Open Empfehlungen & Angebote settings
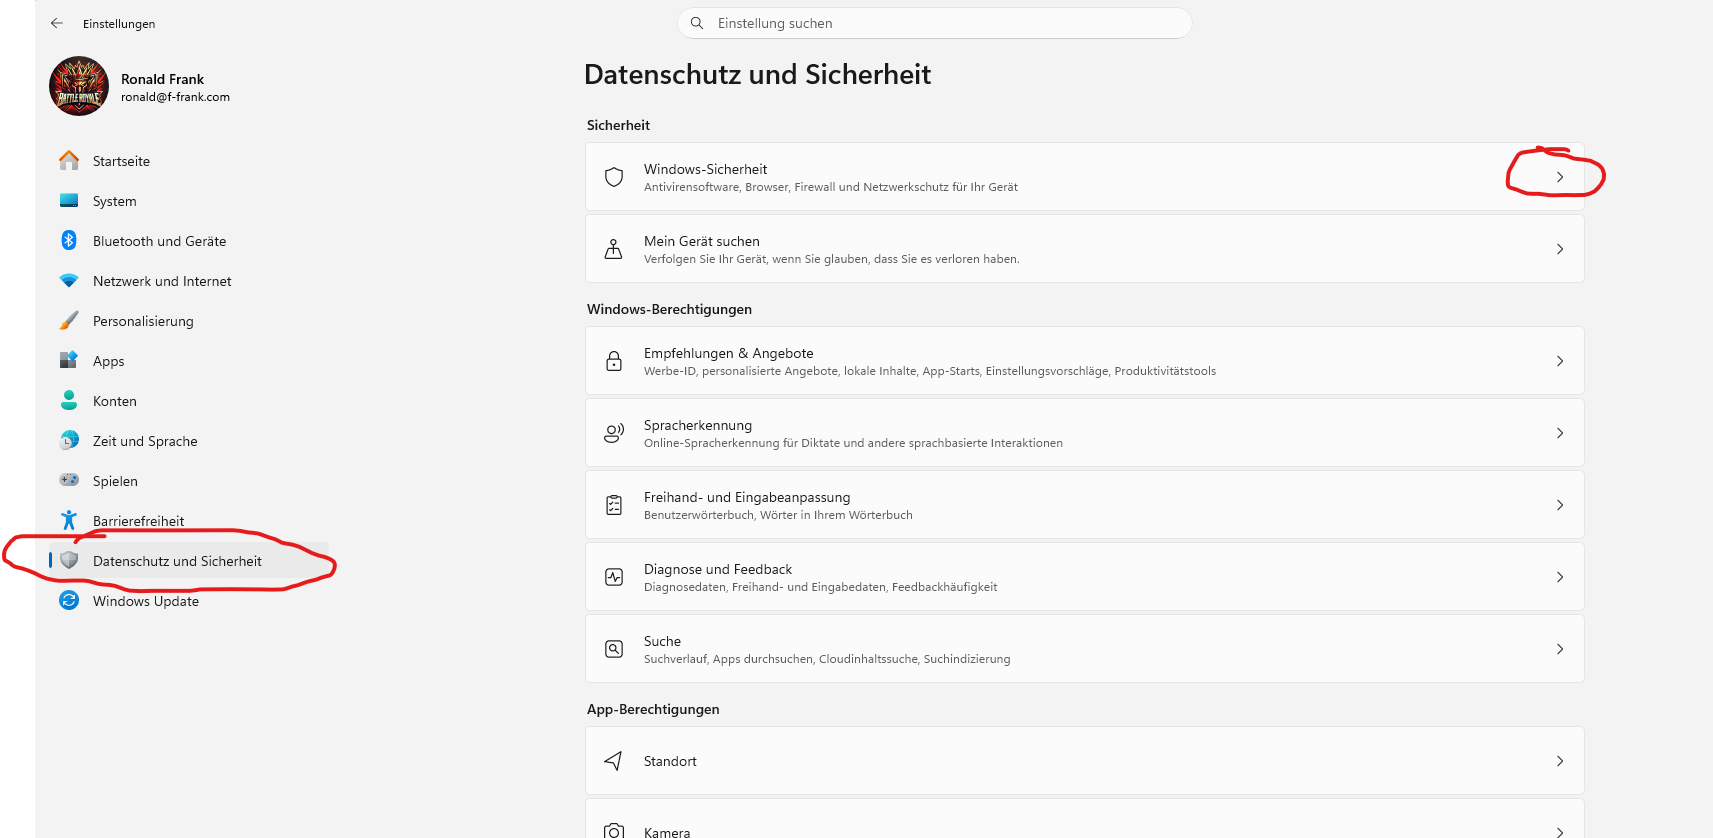Viewport: 1713px width, 838px height. coord(1085,361)
